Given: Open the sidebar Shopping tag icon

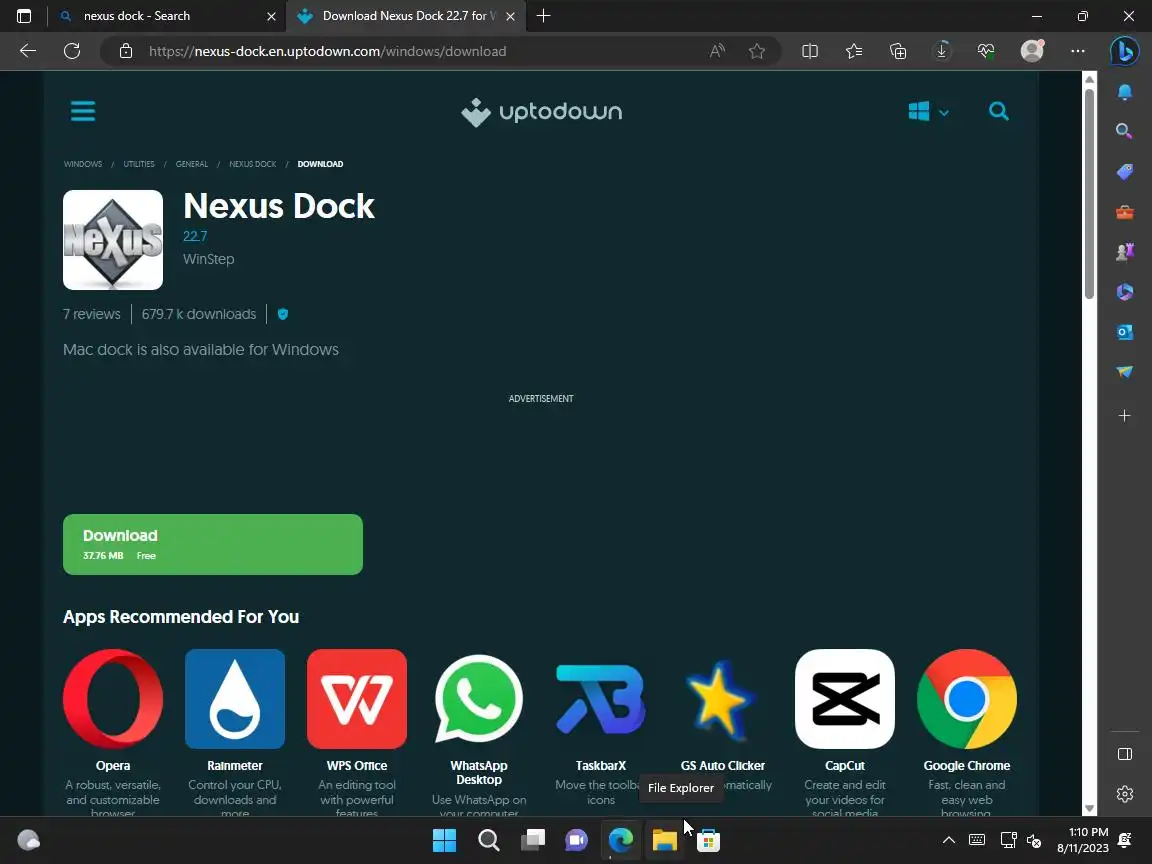Looking at the screenshot, I should 1125,172.
